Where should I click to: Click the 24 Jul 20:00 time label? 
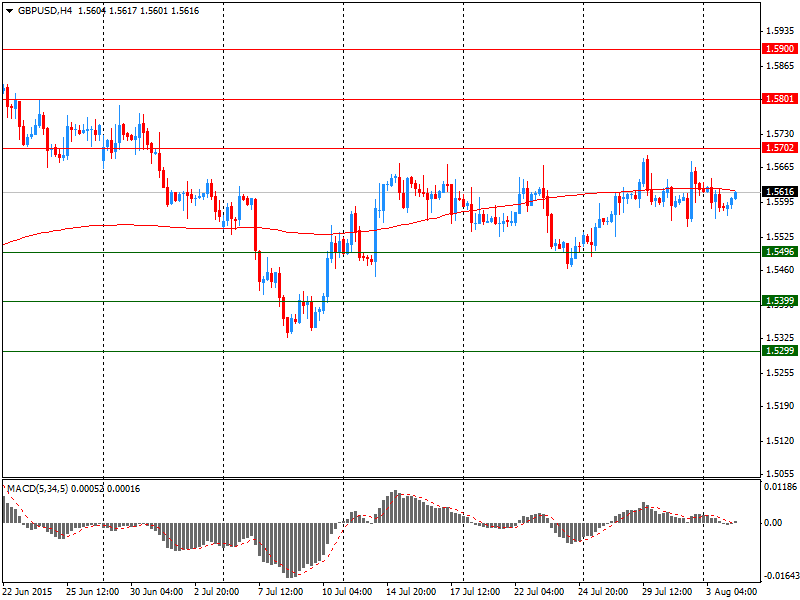604,592
